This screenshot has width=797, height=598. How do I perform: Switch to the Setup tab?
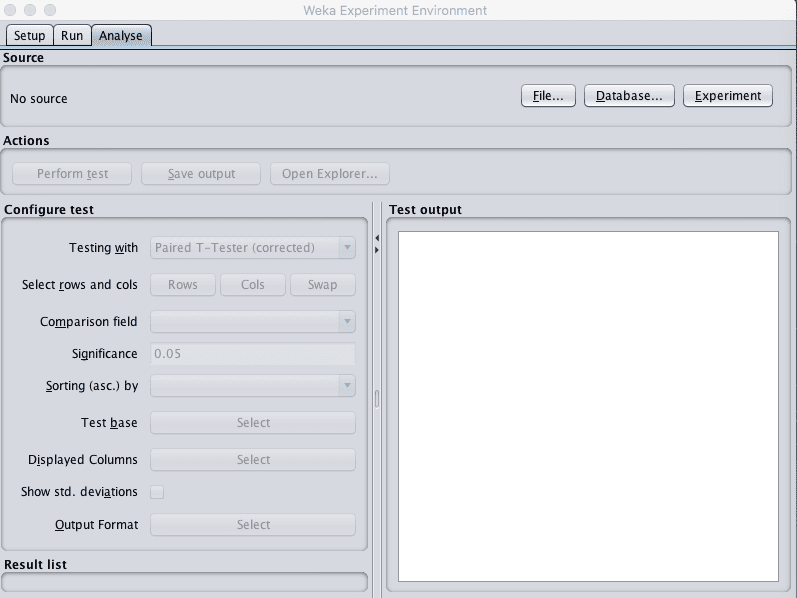[29, 36]
